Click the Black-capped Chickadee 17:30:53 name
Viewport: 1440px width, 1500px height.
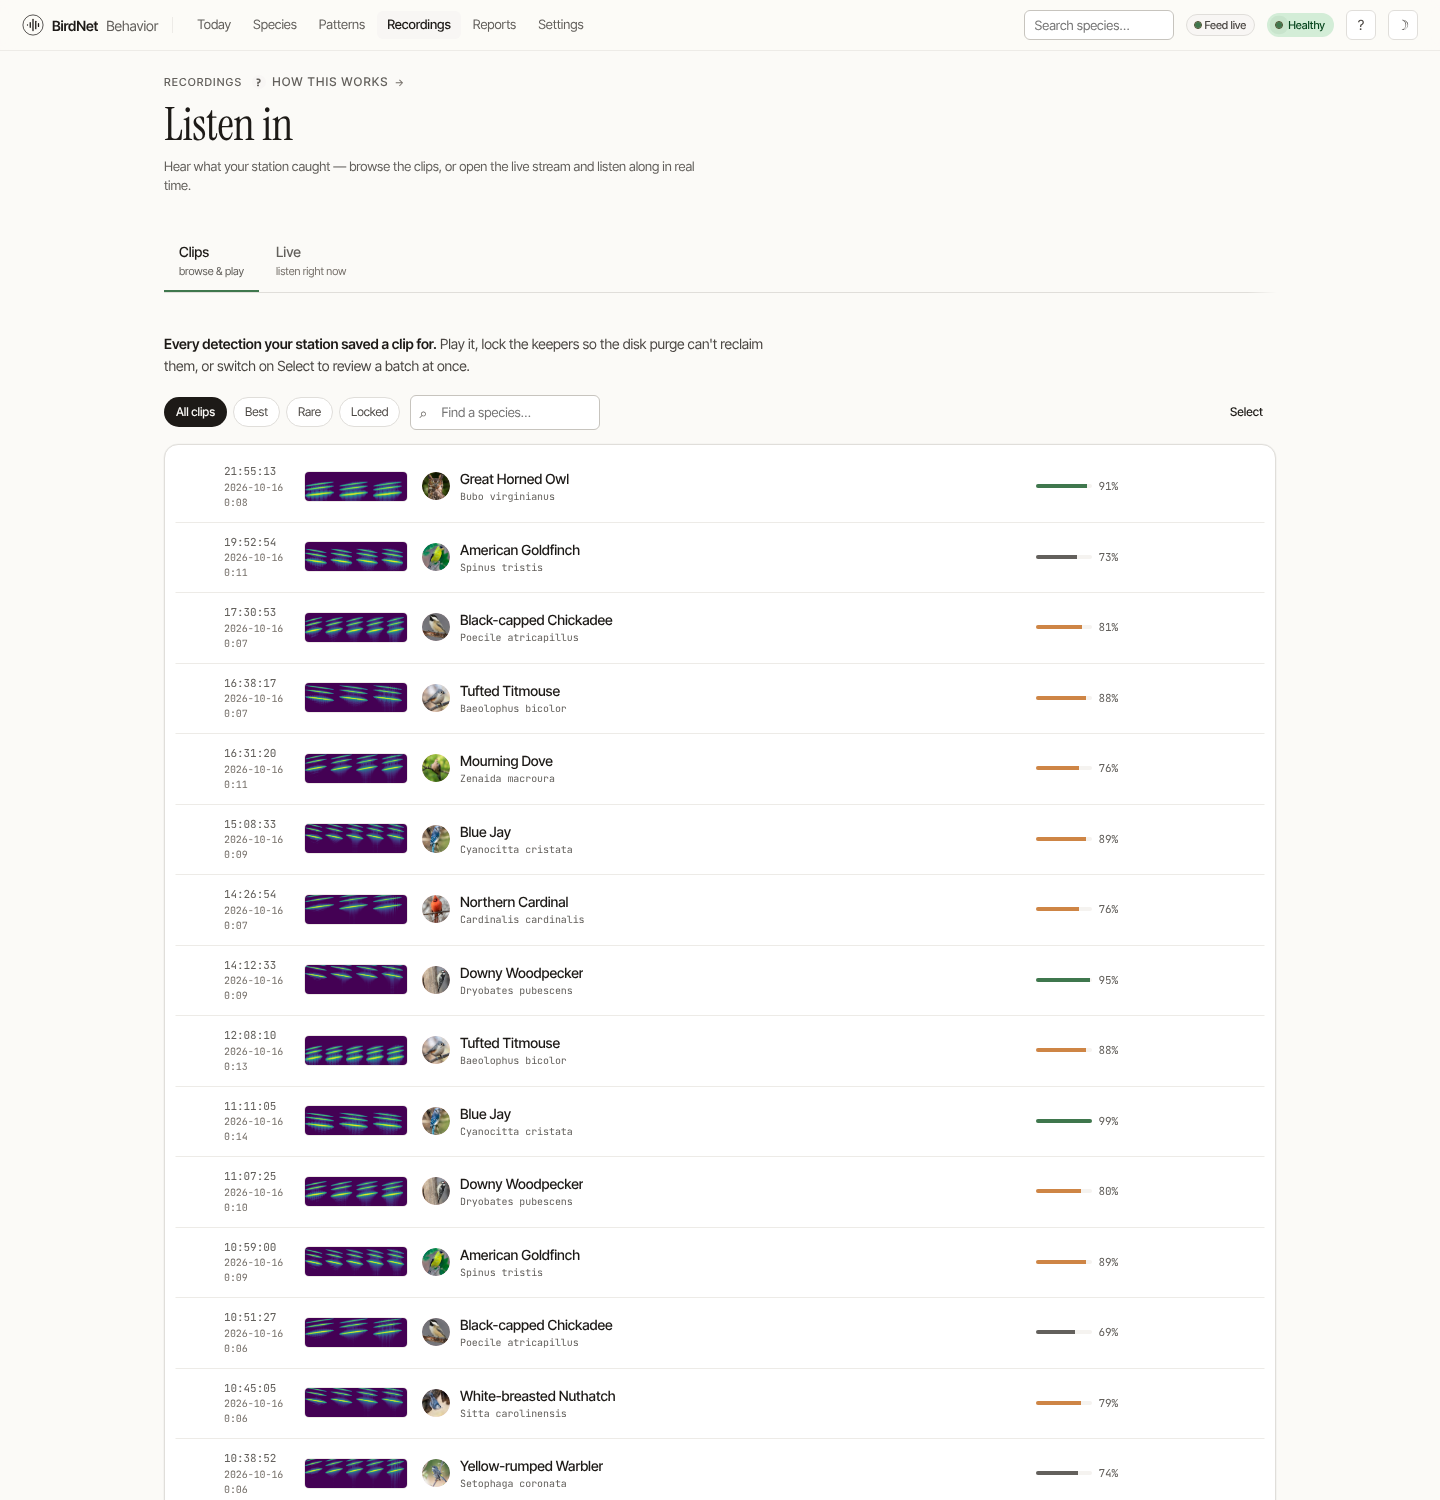536,620
